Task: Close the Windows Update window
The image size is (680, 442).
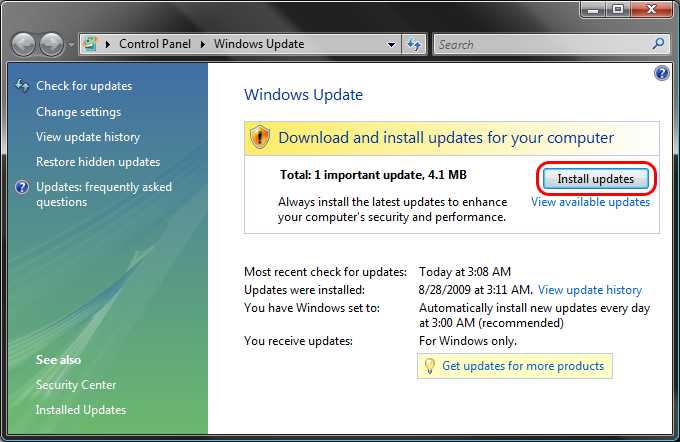Action: [651, 9]
